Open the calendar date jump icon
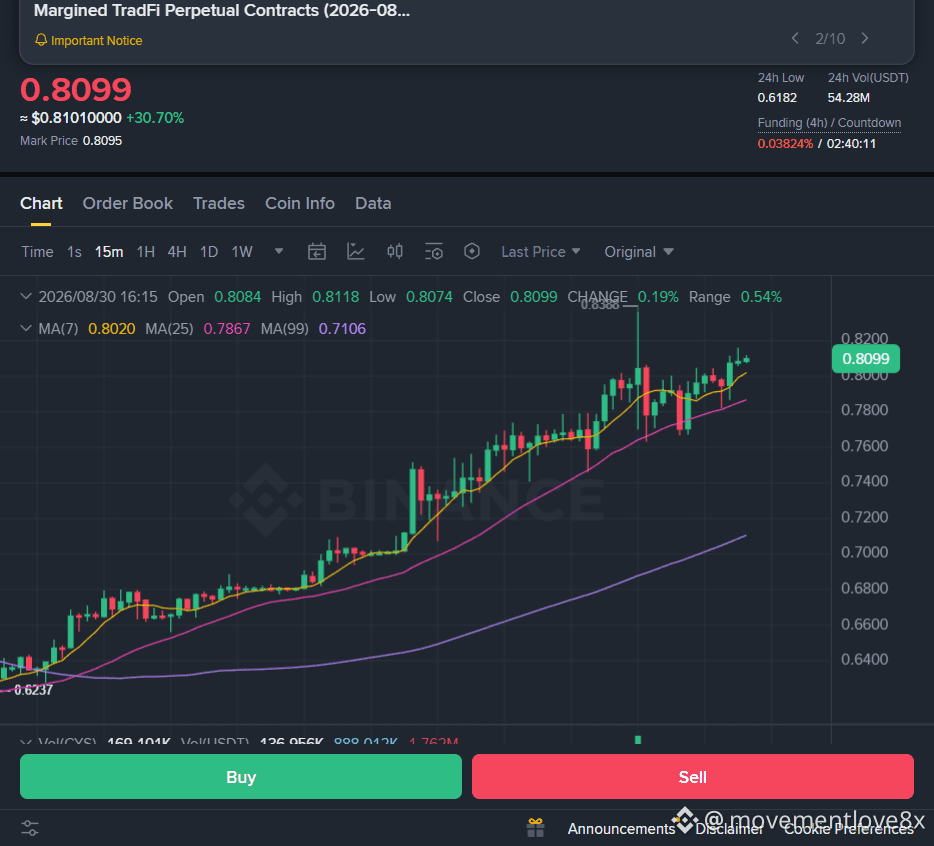The height and width of the screenshot is (846, 934). [317, 251]
